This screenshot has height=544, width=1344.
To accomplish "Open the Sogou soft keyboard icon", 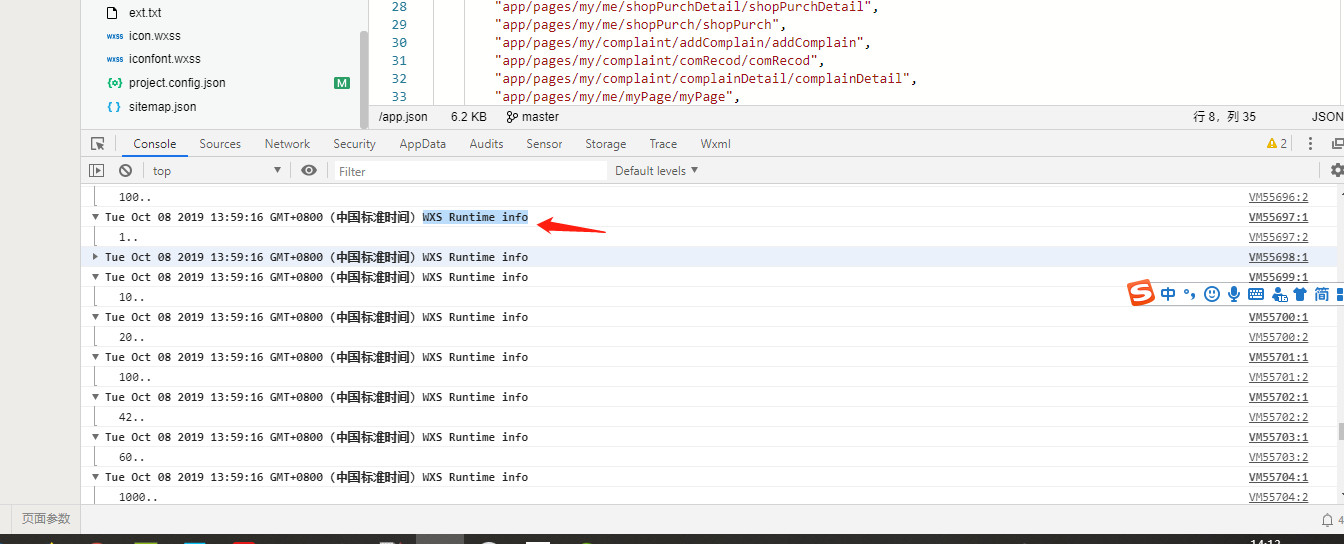I will point(1256,294).
